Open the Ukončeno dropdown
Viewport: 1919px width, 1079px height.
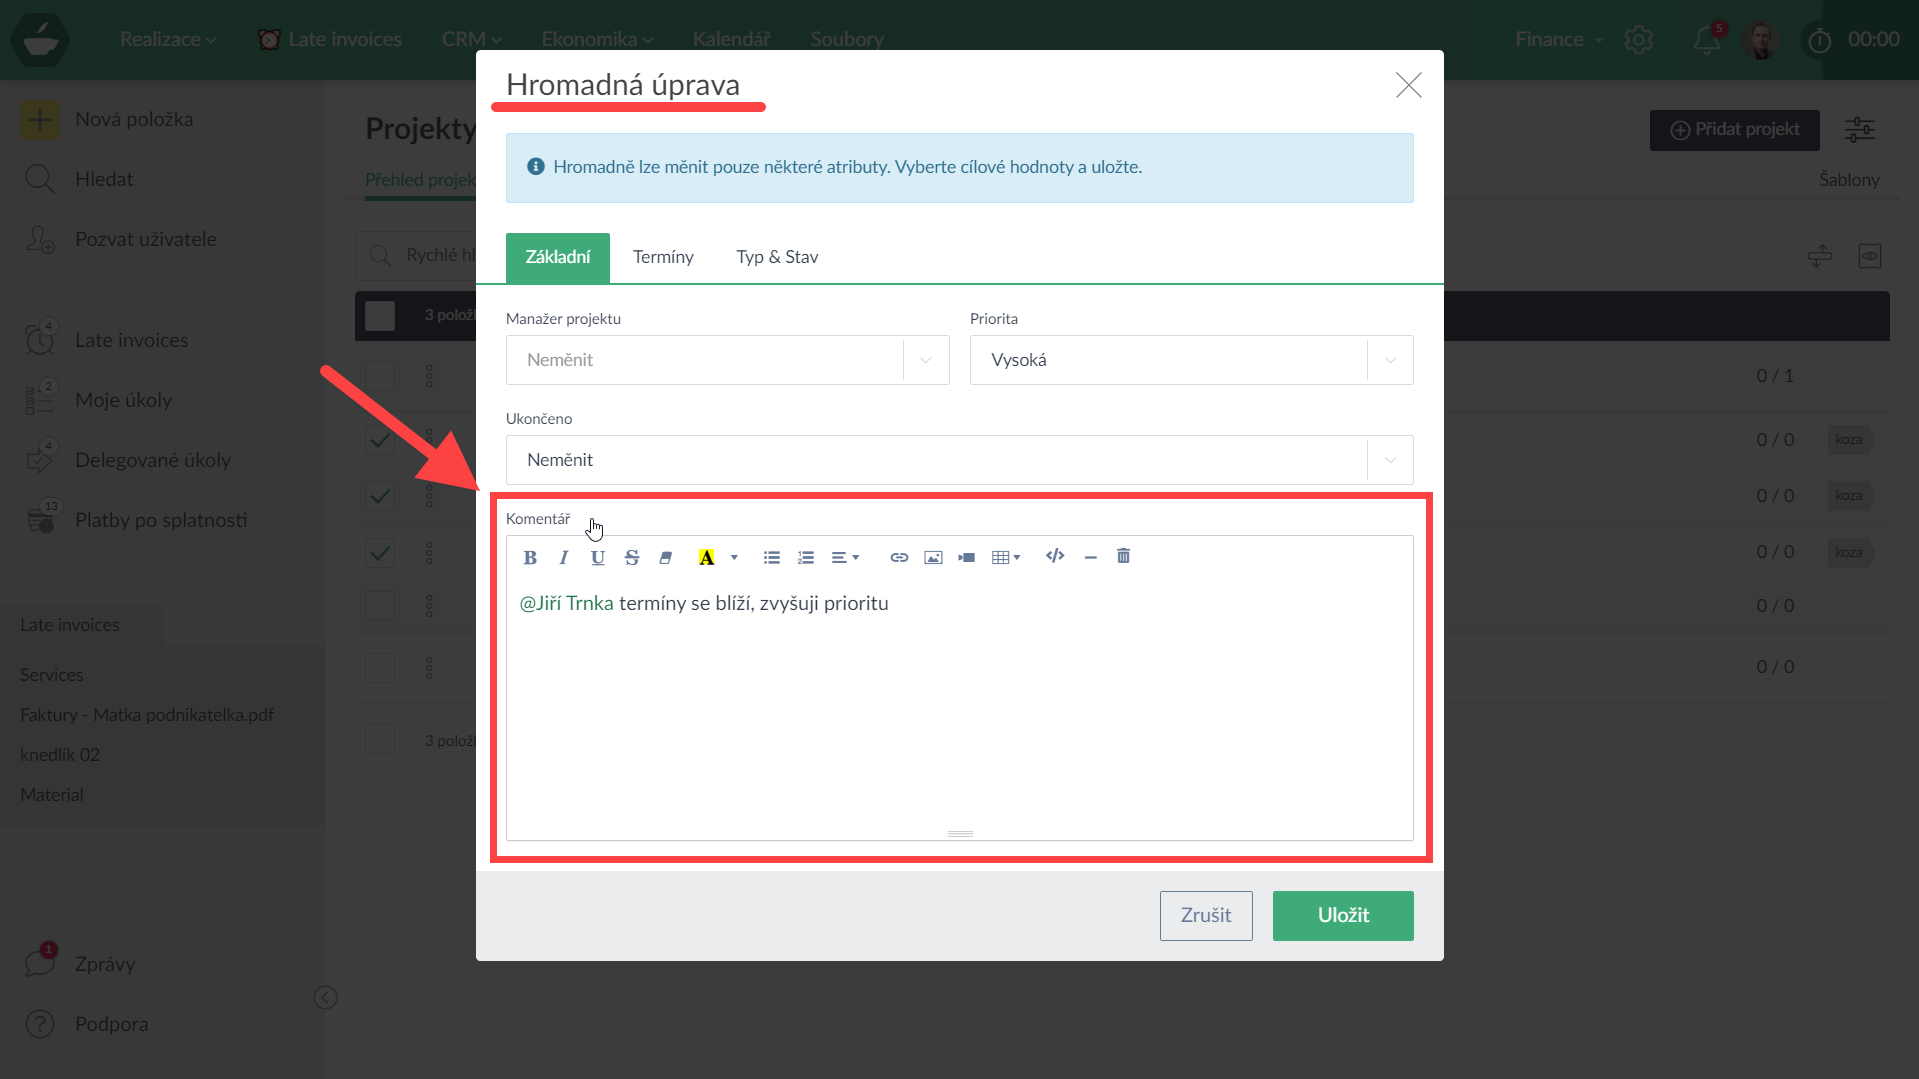[x=958, y=460]
